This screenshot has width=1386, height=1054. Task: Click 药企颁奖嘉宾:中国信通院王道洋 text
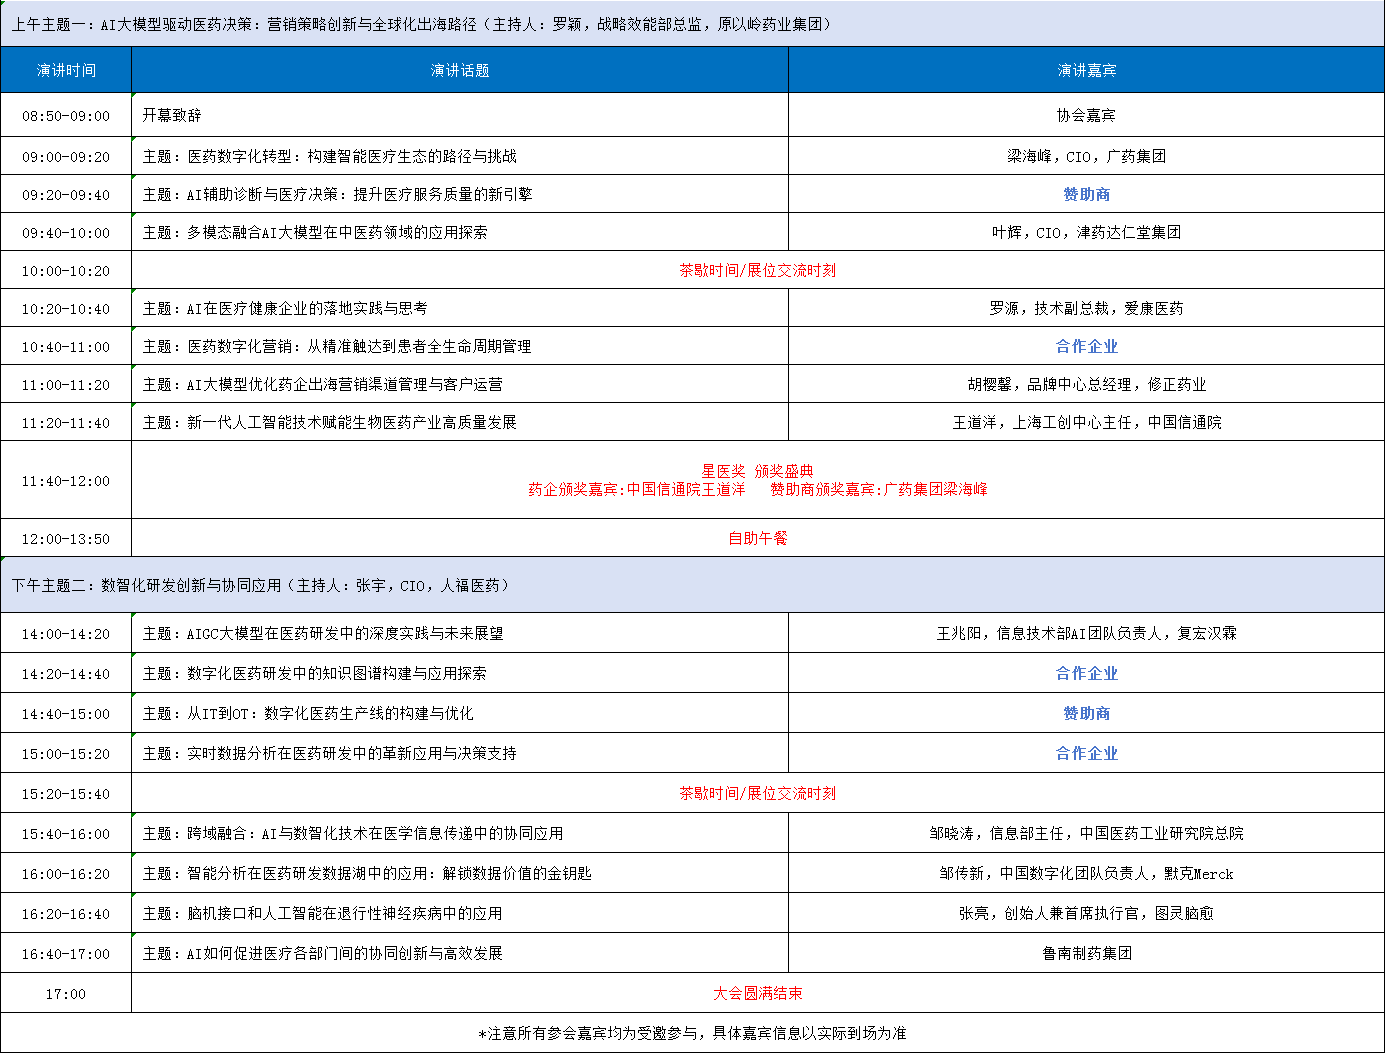pyautogui.click(x=637, y=489)
